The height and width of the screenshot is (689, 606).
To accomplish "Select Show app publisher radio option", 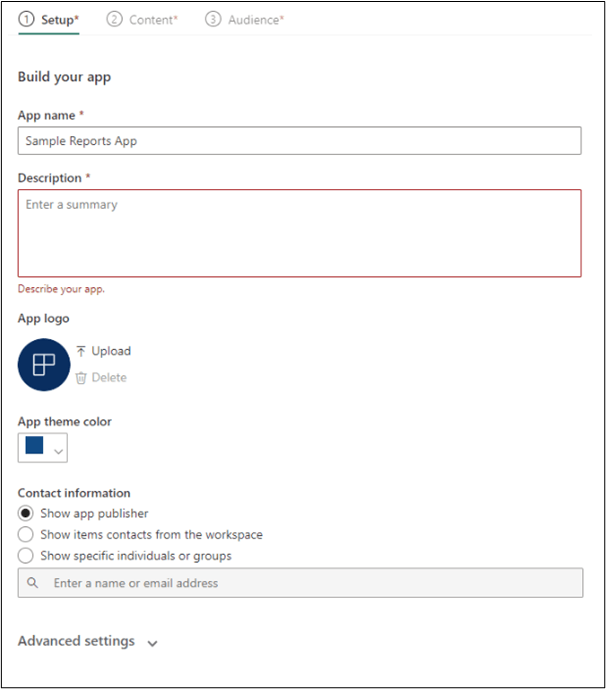I will tap(26, 514).
